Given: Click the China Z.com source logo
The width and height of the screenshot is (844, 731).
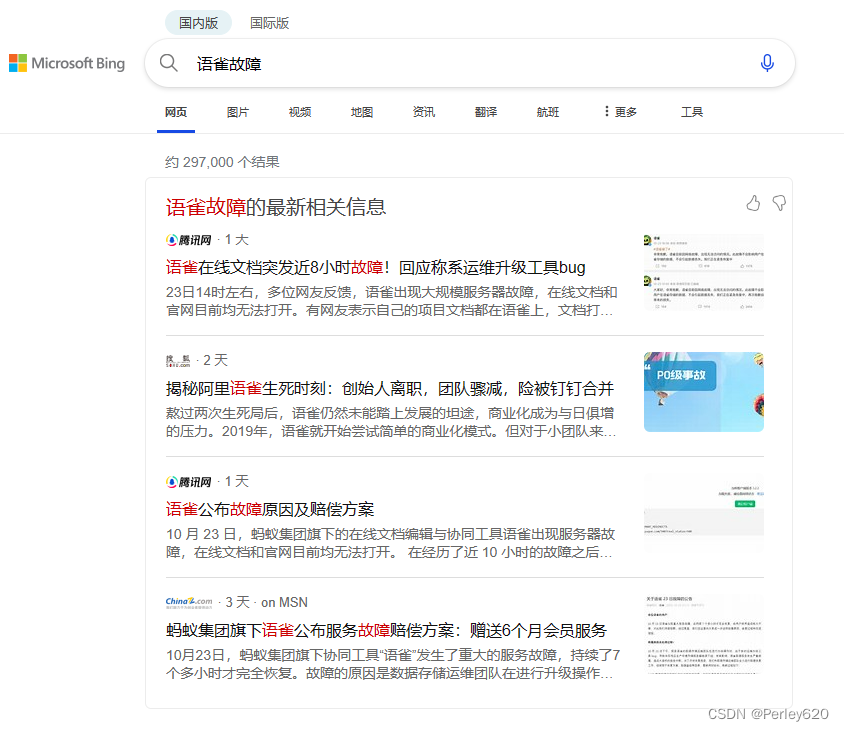Looking at the screenshot, I should [x=189, y=602].
